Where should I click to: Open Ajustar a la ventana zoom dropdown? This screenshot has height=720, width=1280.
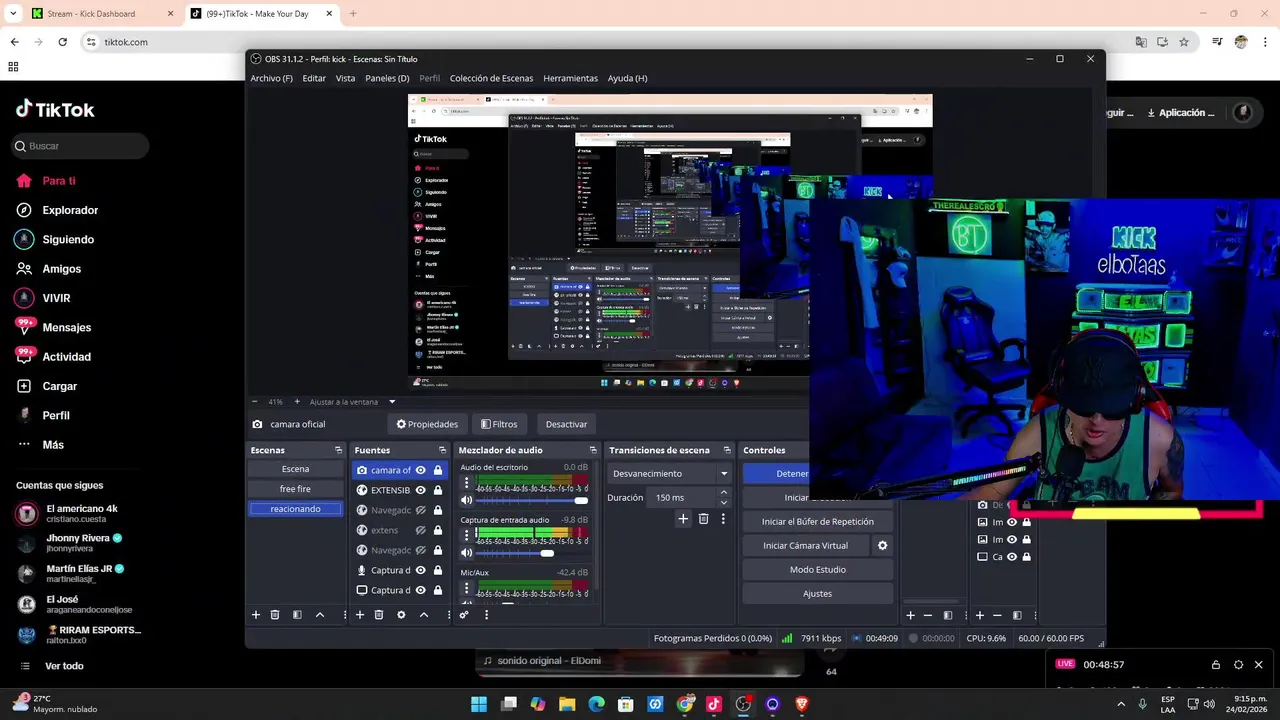(x=392, y=402)
